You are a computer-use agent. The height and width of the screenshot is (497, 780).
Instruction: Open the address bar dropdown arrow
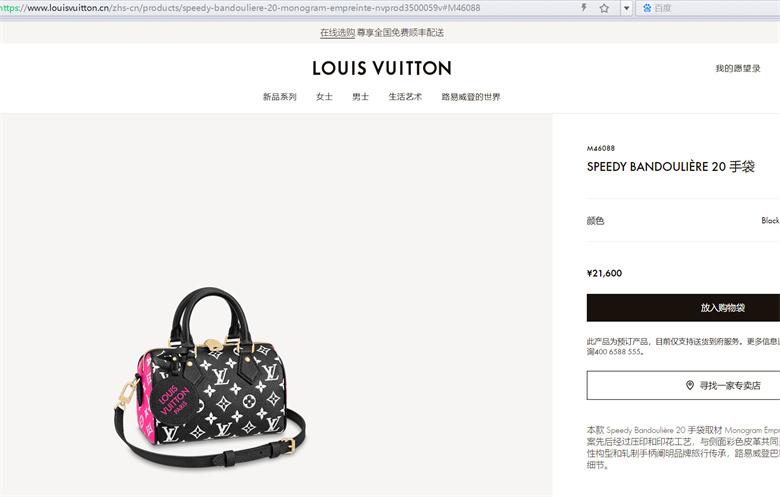(x=626, y=8)
